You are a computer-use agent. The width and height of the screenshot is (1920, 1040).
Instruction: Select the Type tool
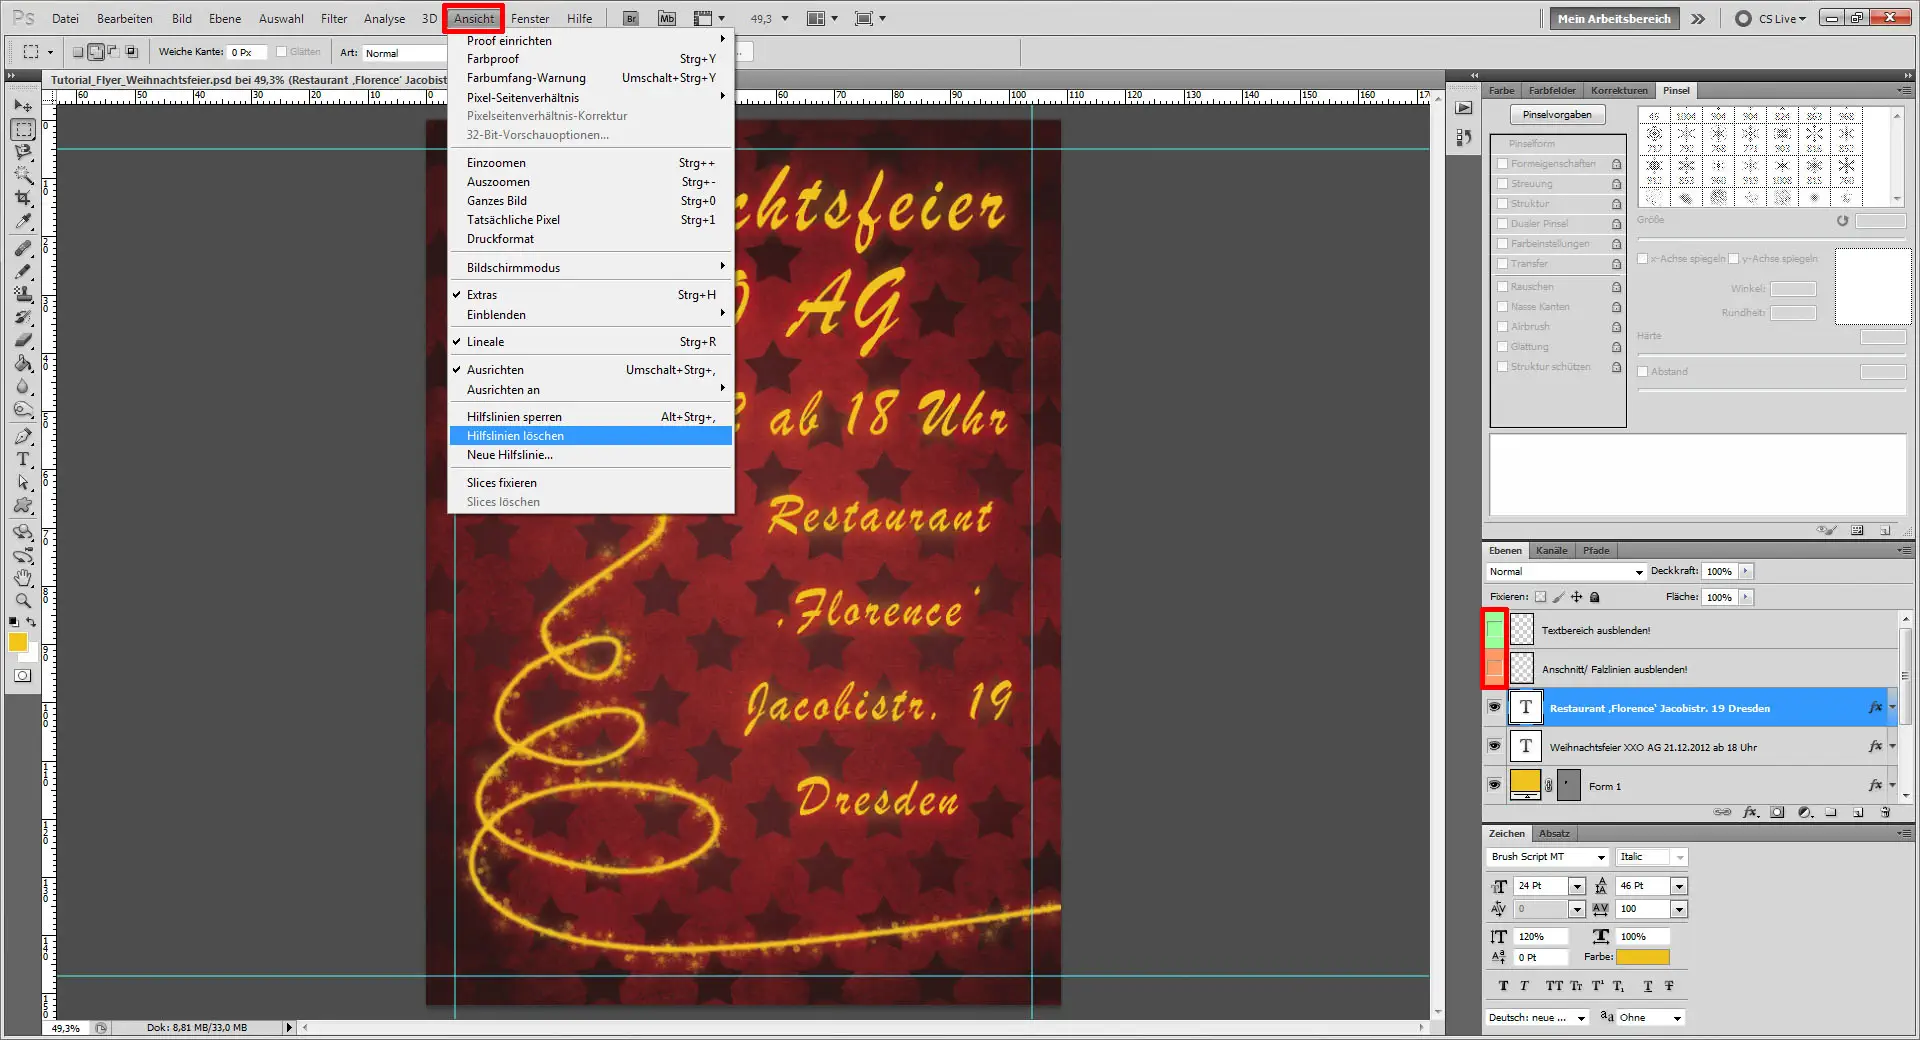(23, 460)
